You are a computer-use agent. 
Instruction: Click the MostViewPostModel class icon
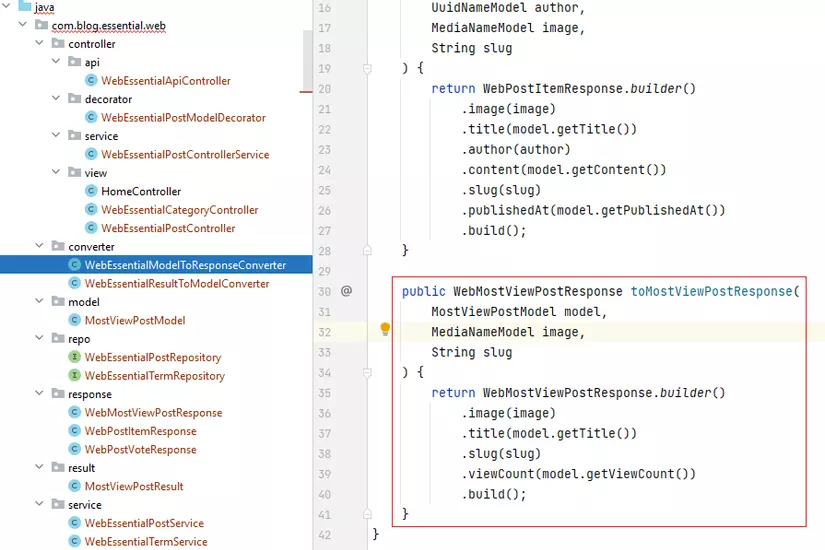[x=75, y=320]
